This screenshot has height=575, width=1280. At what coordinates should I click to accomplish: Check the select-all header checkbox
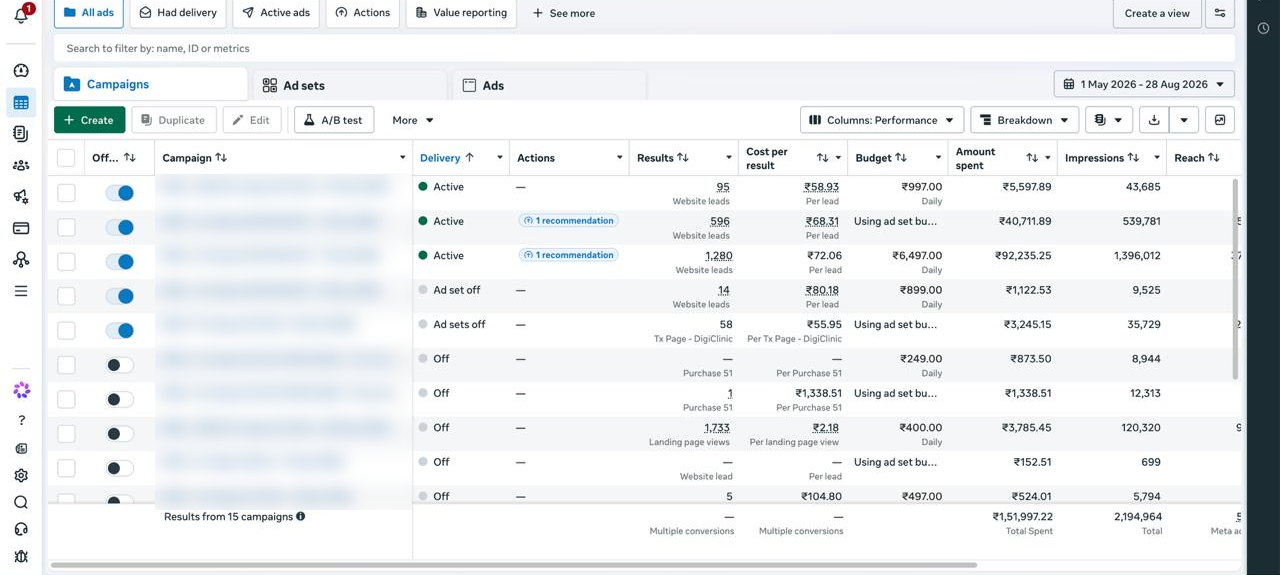click(66, 158)
